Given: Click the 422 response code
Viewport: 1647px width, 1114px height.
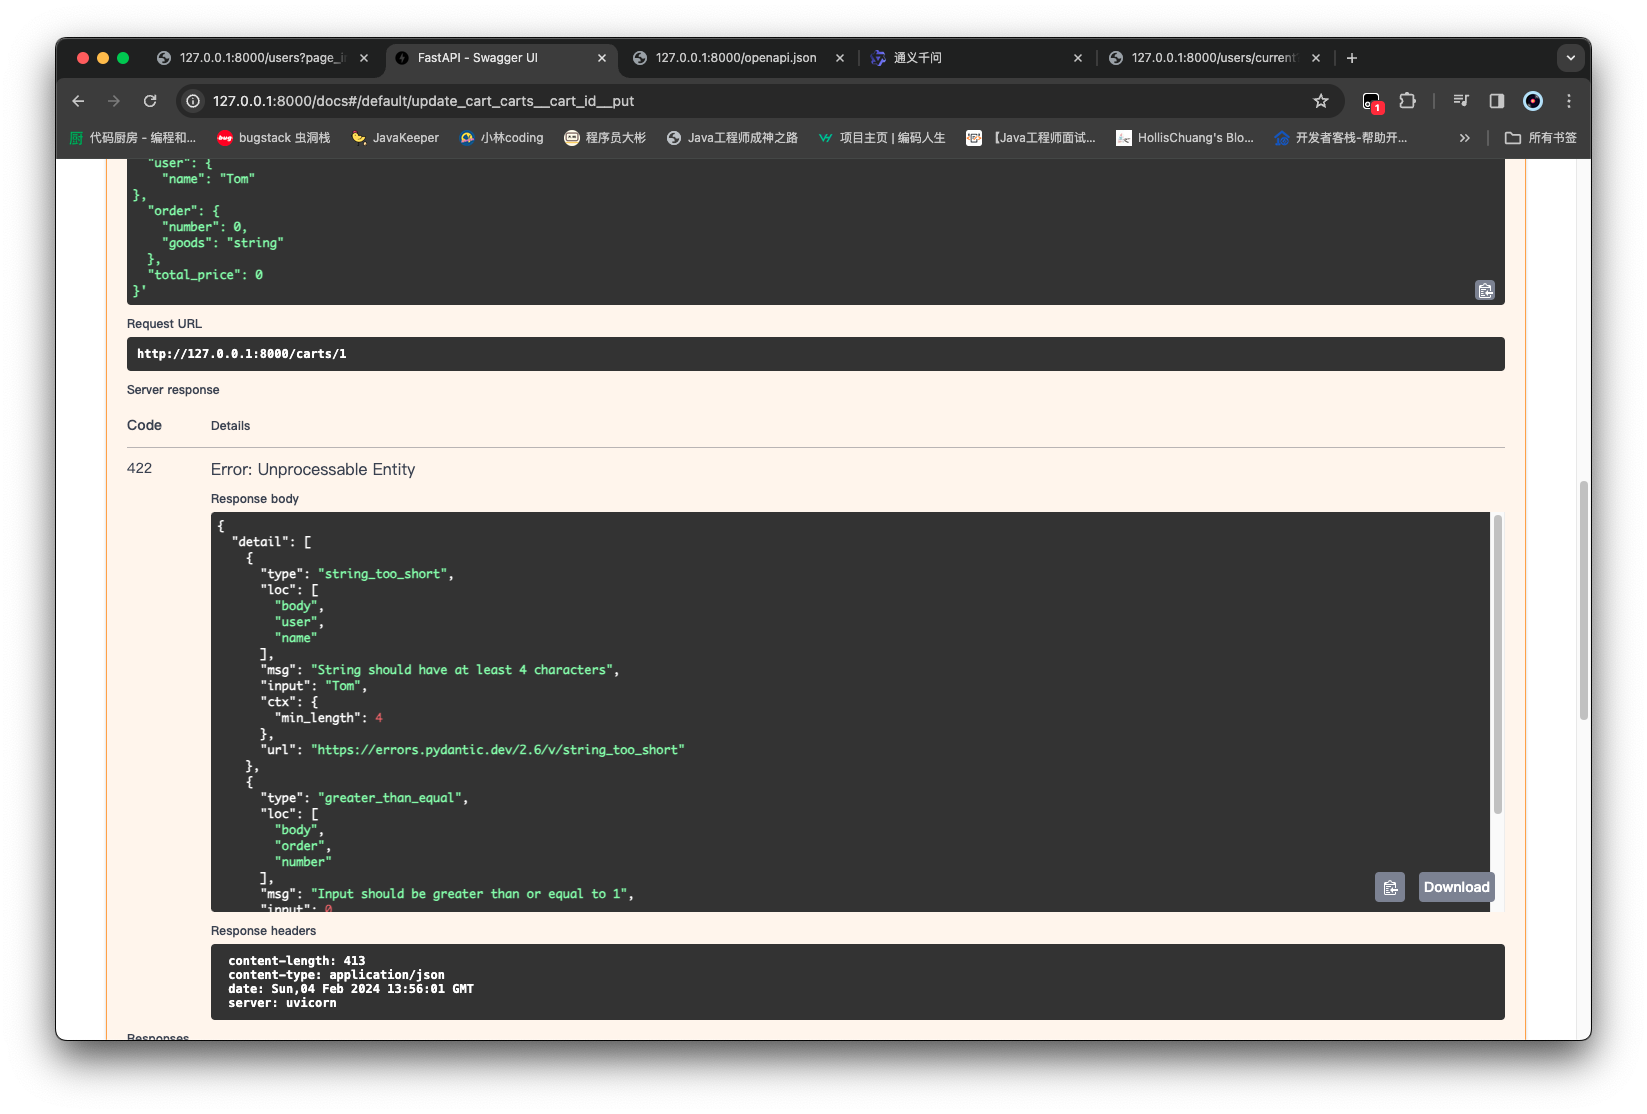Looking at the screenshot, I should (139, 468).
